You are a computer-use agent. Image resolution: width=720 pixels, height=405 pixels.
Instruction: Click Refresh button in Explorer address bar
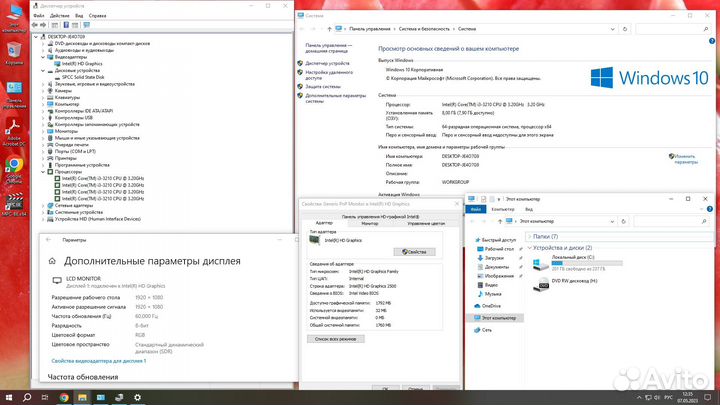(x=623, y=221)
